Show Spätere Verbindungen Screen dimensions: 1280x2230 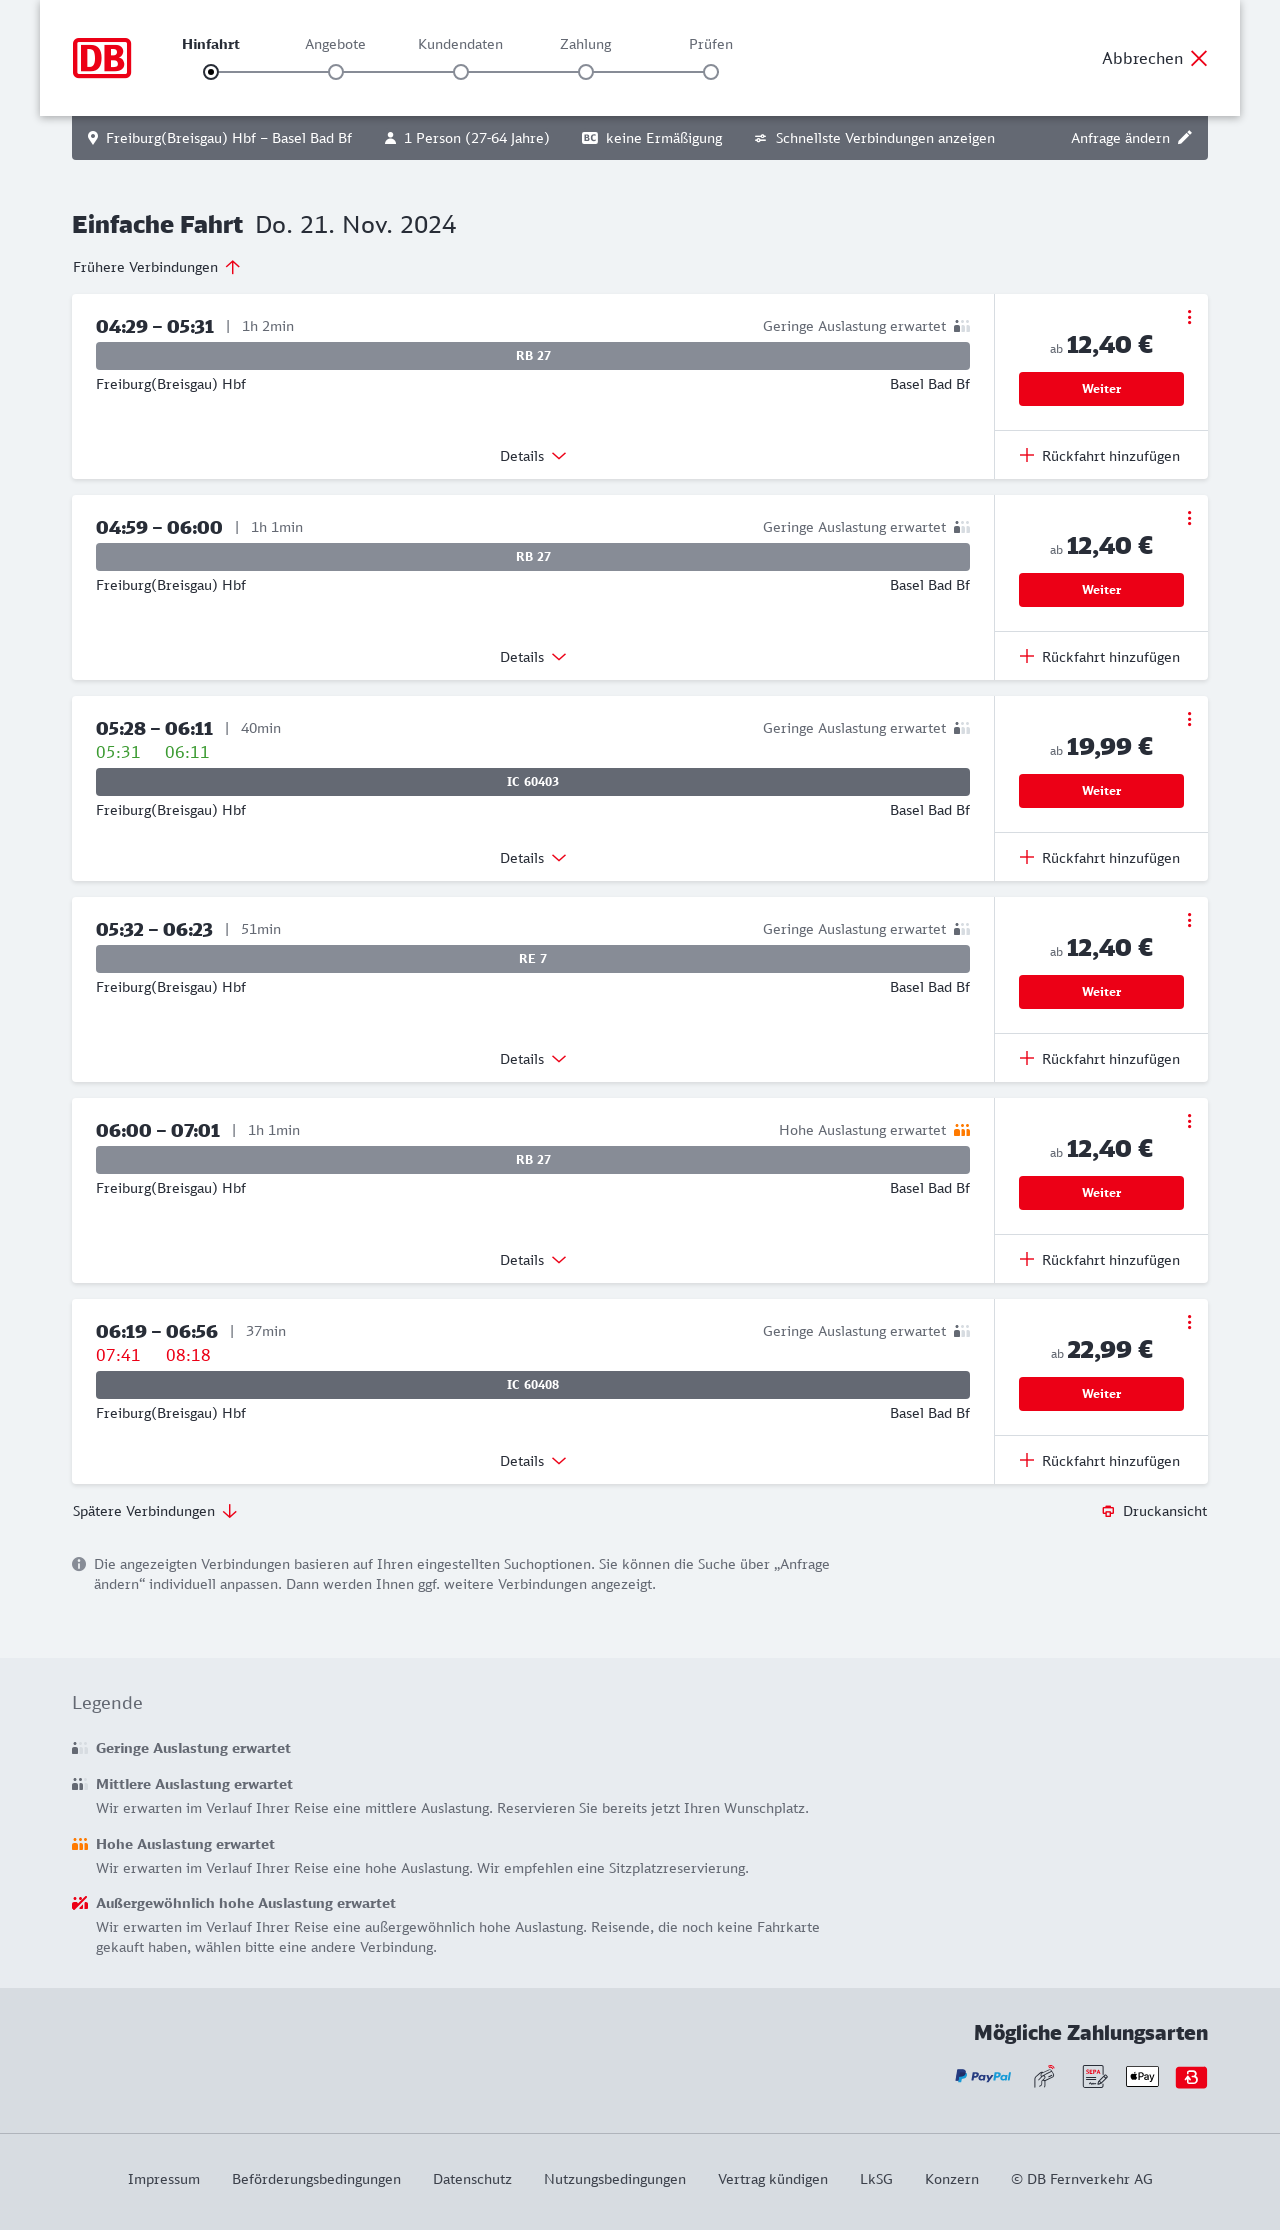[x=154, y=1511]
